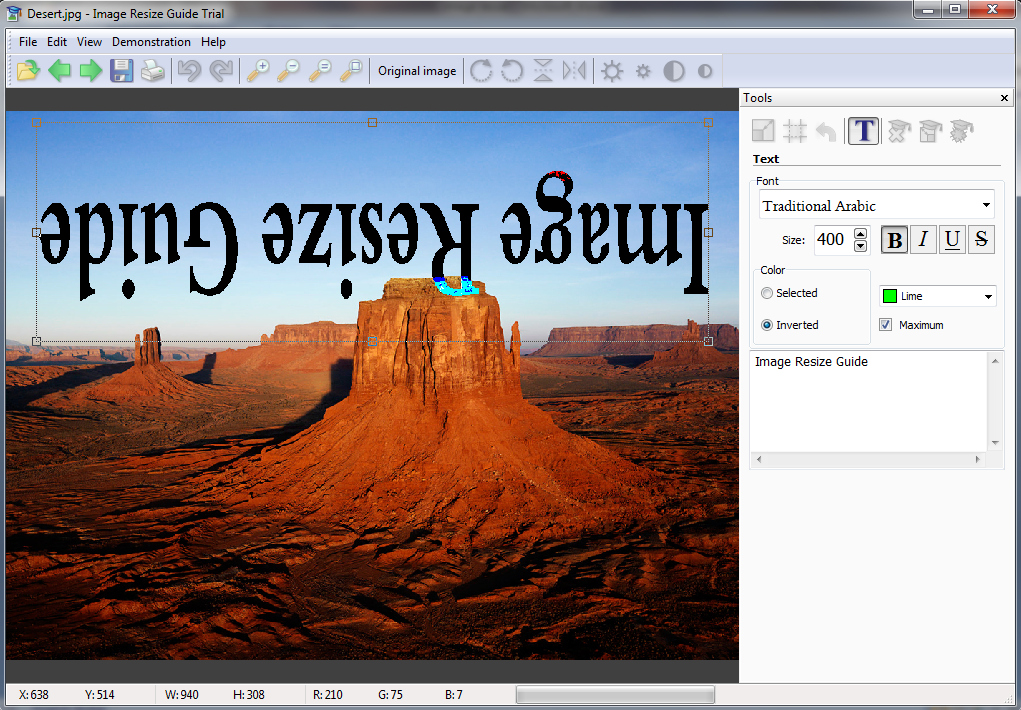1021x710 pixels.
Task: Select the Text tool in the Tools panel
Action: tap(864, 131)
